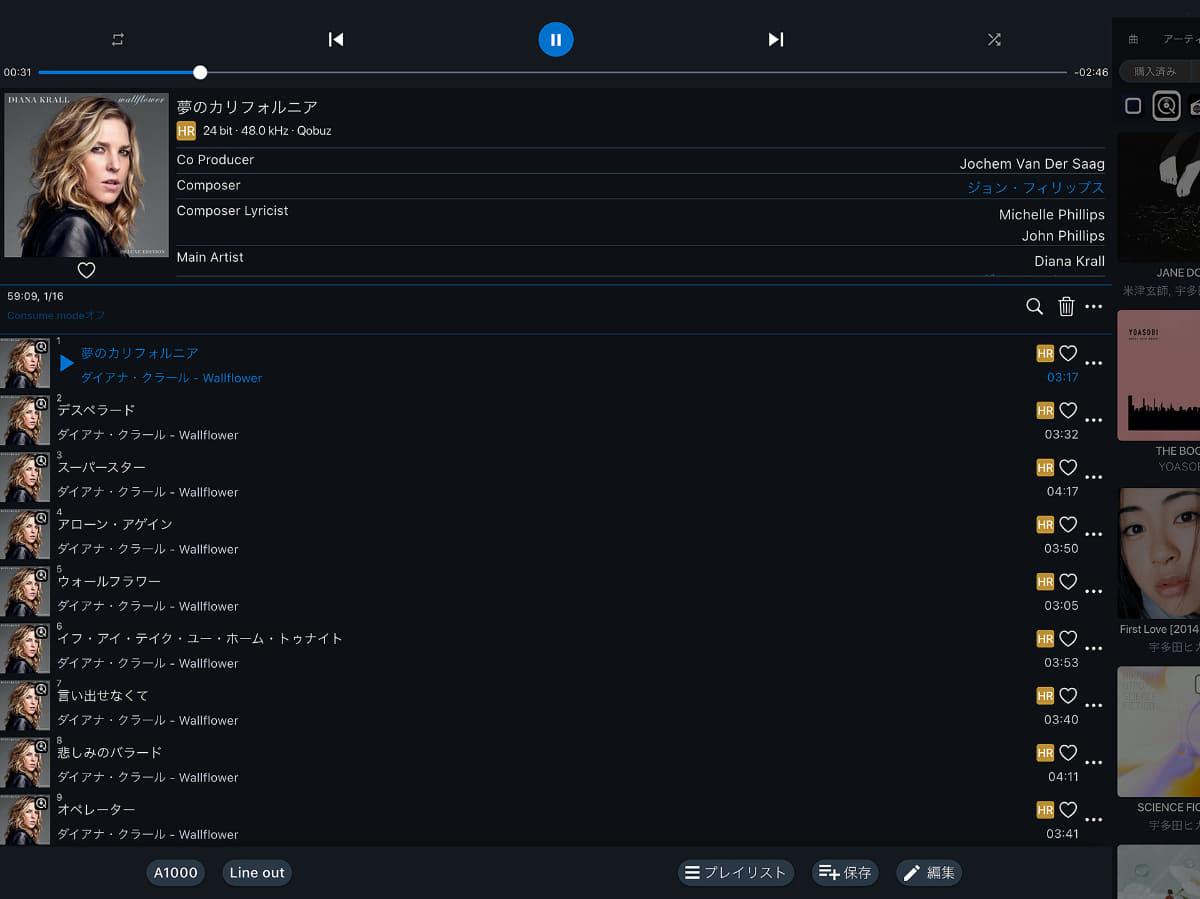This screenshot has width=1200, height=899.
Task: Favorite オペレーター track
Action: click(1068, 809)
